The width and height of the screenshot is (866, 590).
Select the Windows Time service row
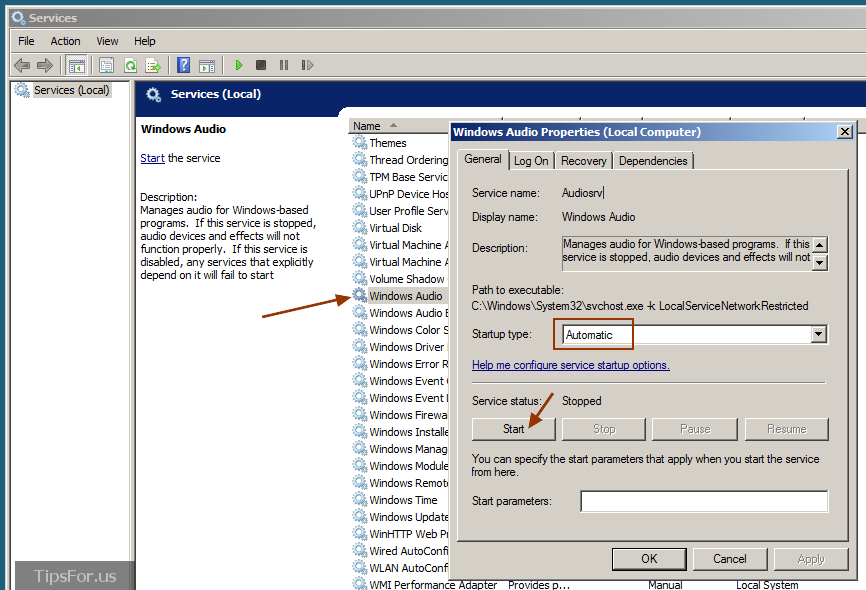(400, 500)
